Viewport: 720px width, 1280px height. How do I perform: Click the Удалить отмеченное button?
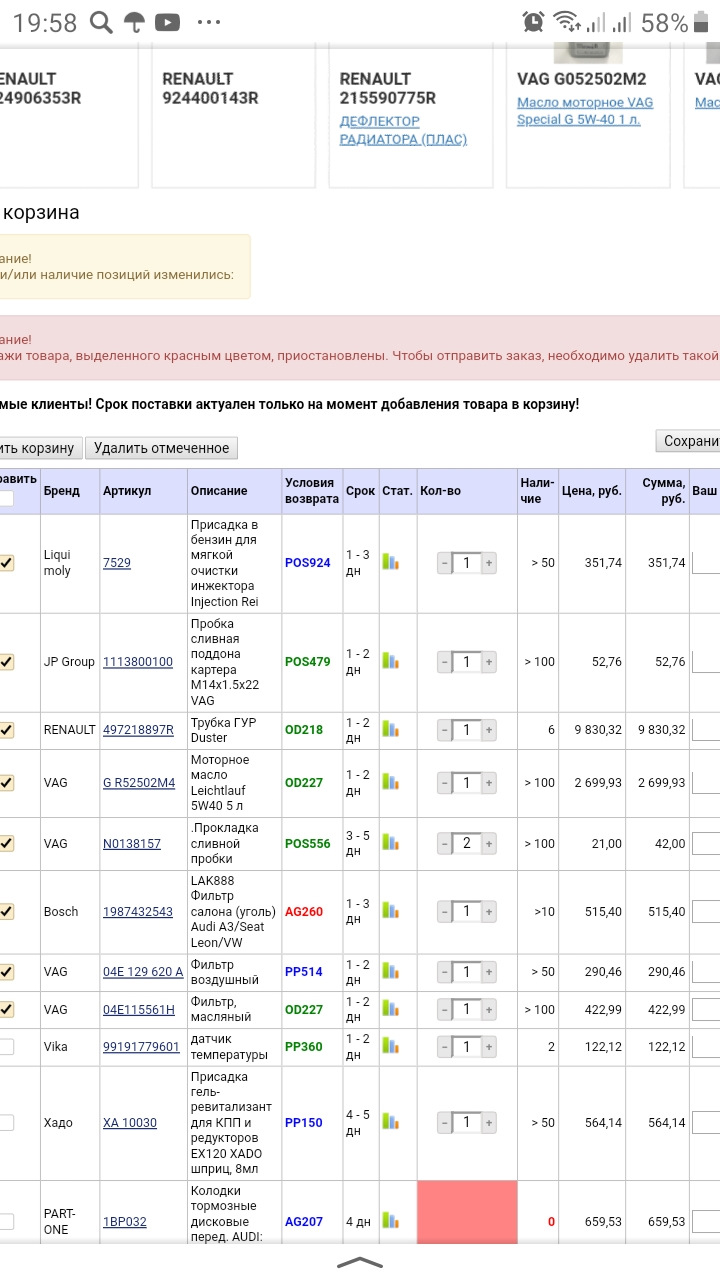click(161, 448)
